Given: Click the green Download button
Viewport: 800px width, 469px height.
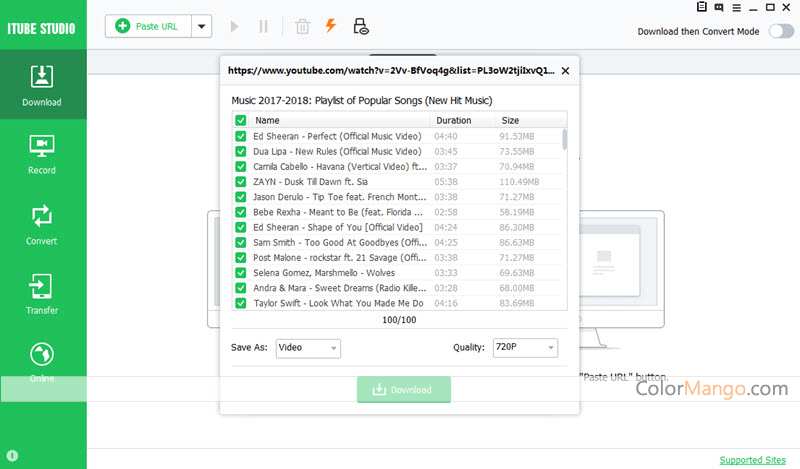Looking at the screenshot, I should coord(403,390).
